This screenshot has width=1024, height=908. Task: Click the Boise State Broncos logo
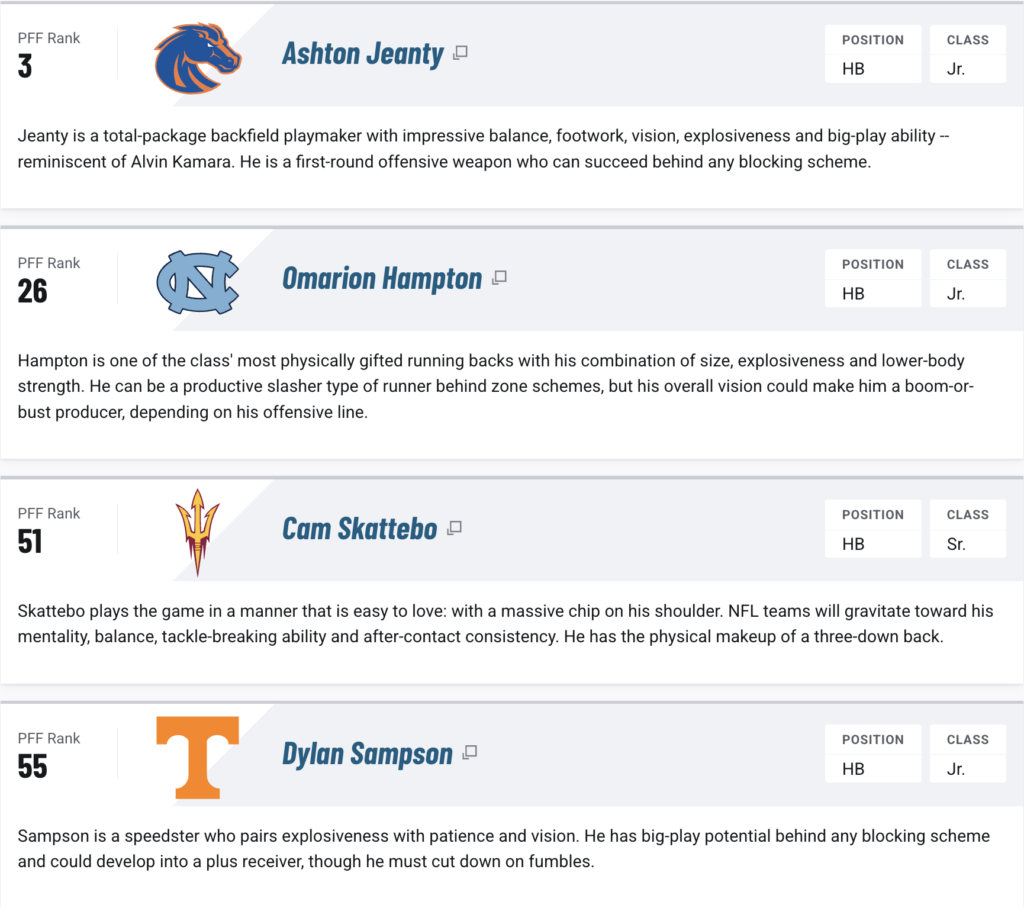pos(197,59)
